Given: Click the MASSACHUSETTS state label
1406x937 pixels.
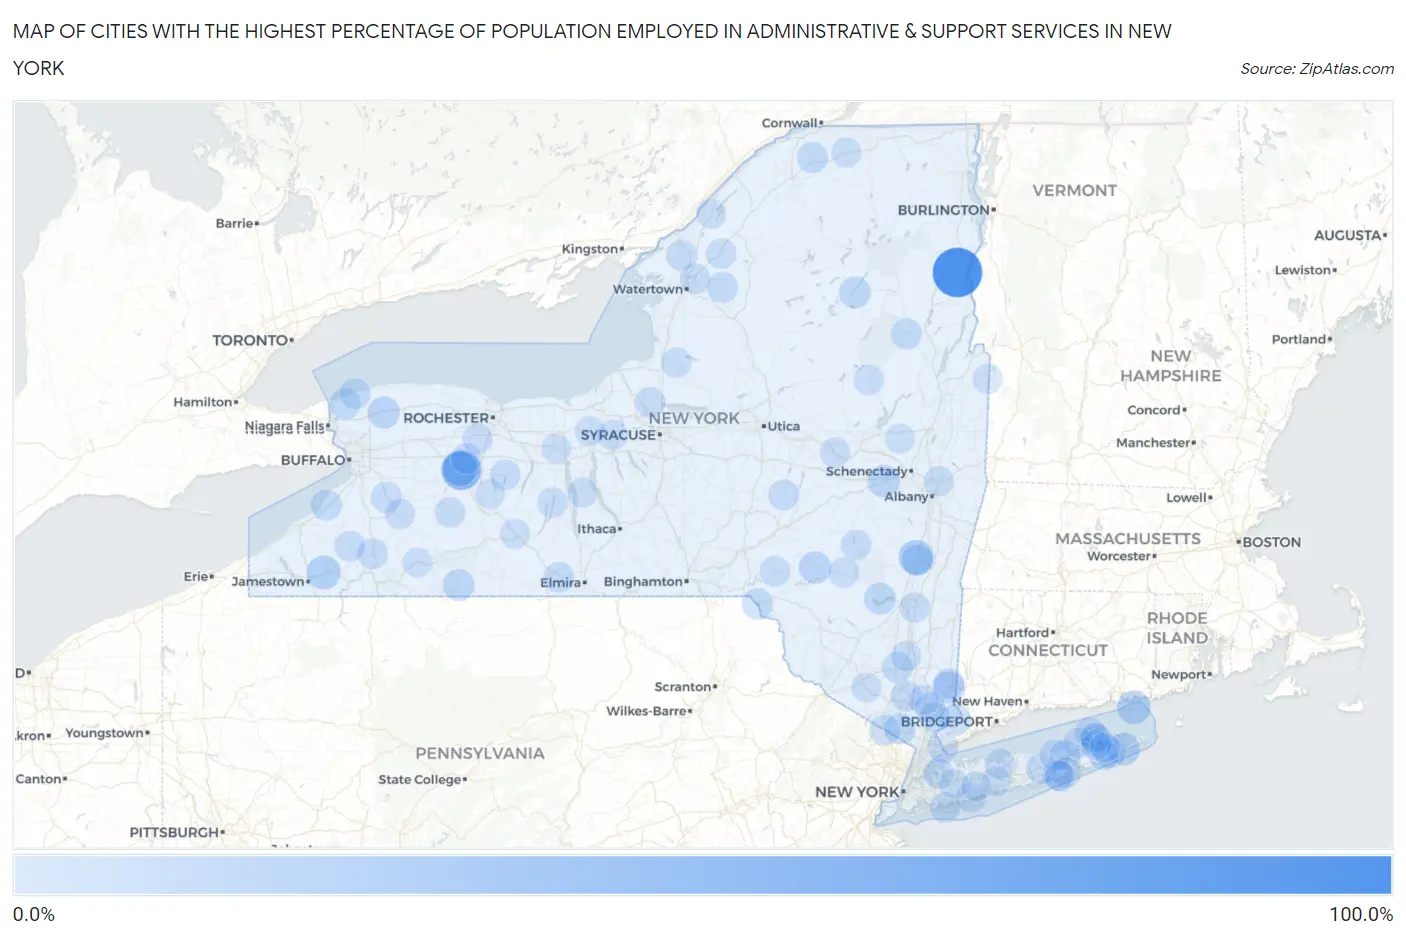Looking at the screenshot, I should (1127, 538).
